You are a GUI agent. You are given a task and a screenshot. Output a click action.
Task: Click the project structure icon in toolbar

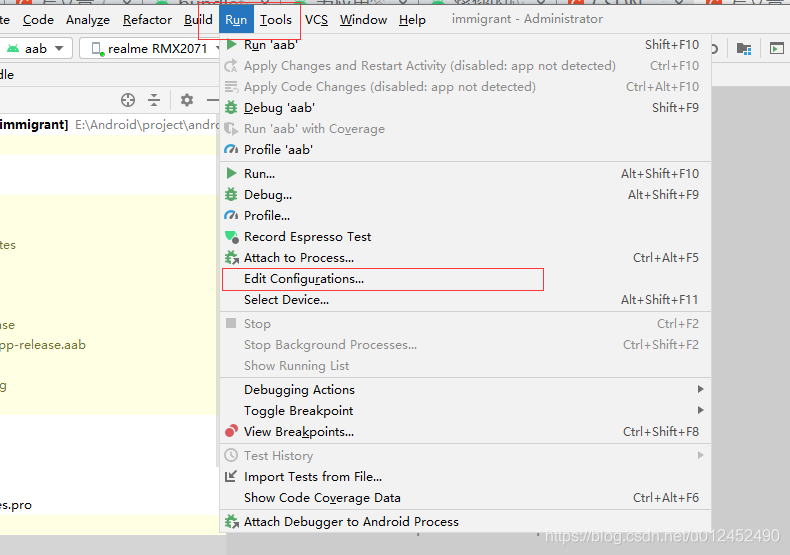tap(744, 48)
